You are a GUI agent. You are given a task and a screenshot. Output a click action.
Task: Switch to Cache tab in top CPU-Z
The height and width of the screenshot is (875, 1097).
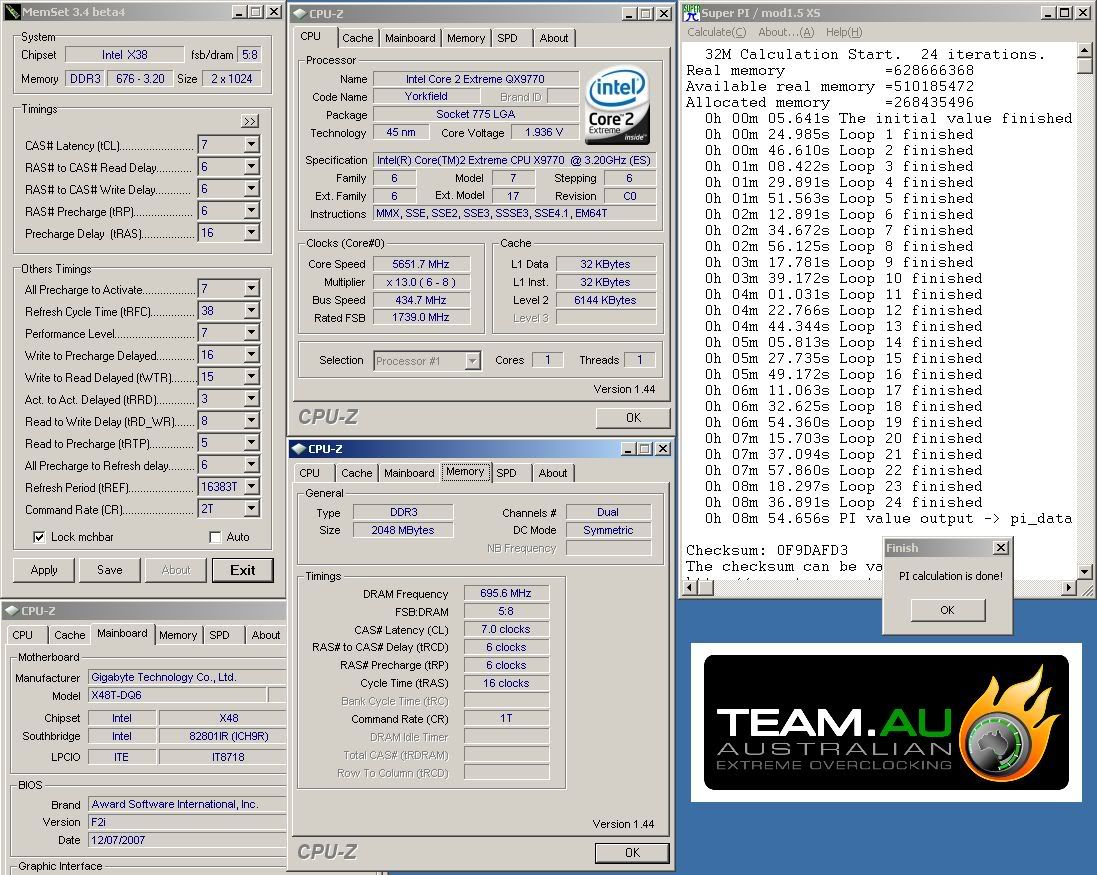[358, 38]
